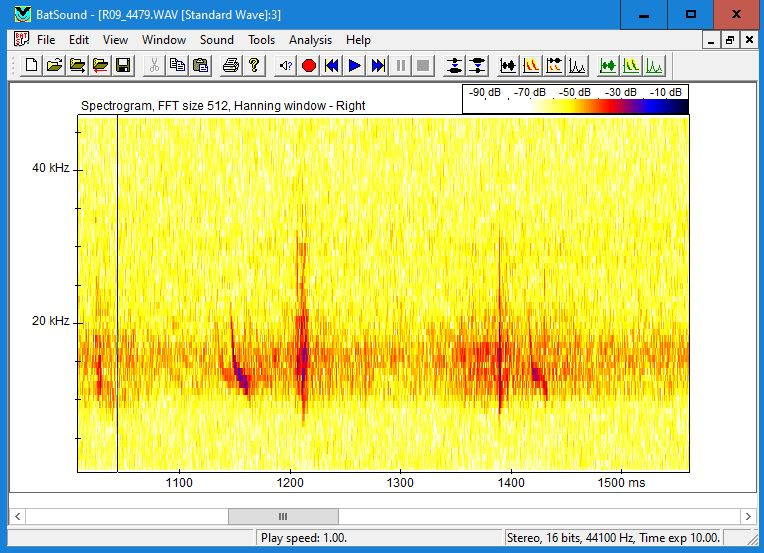Click the Print icon in the toolbar
The height and width of the screenshot is (553, 764).
(231, 66)
